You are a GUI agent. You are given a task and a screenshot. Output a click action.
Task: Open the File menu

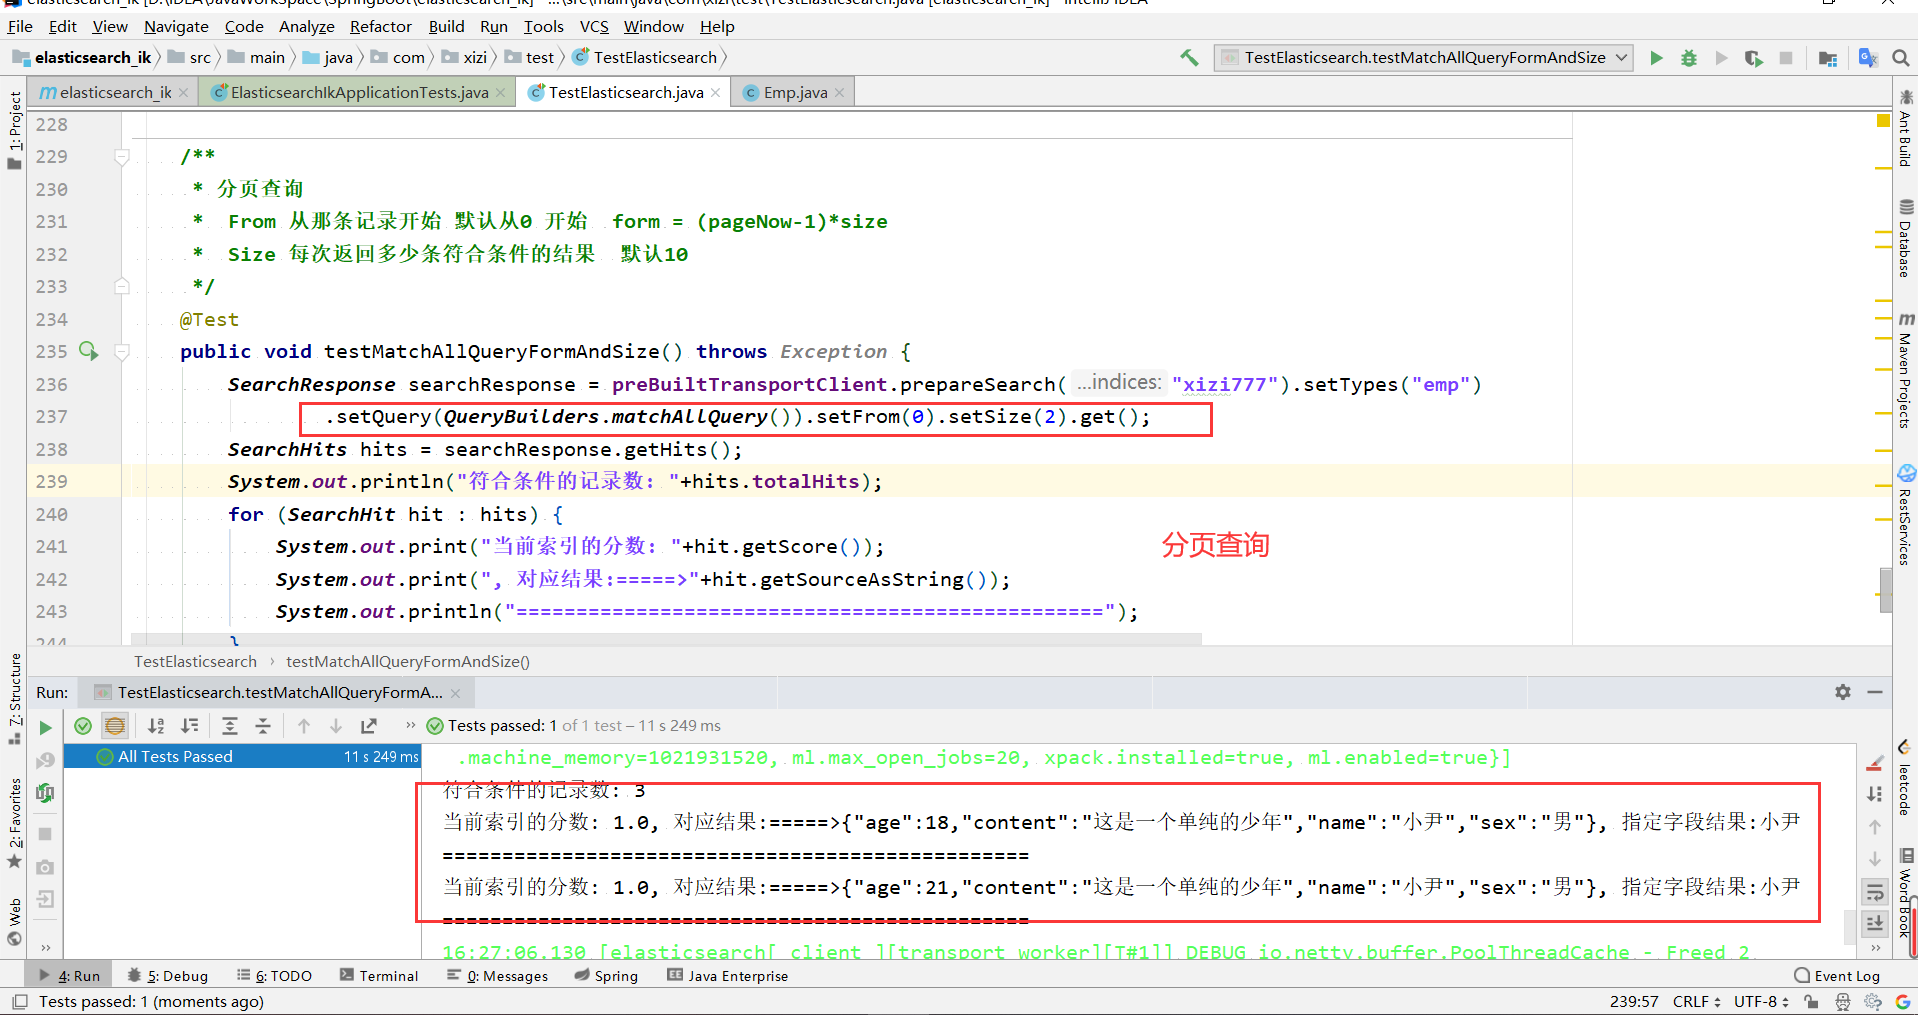tap(20, 26)
